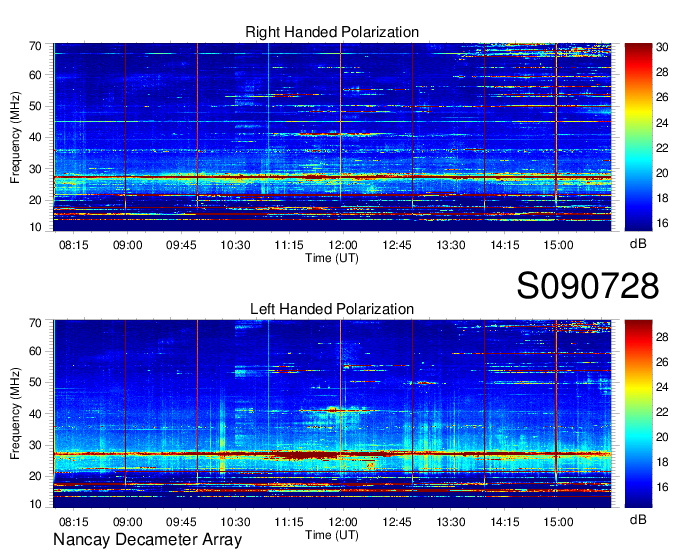680x552 pixels.
Task: Click the 30 MHz tick on bottom plot
Action: 35,445
